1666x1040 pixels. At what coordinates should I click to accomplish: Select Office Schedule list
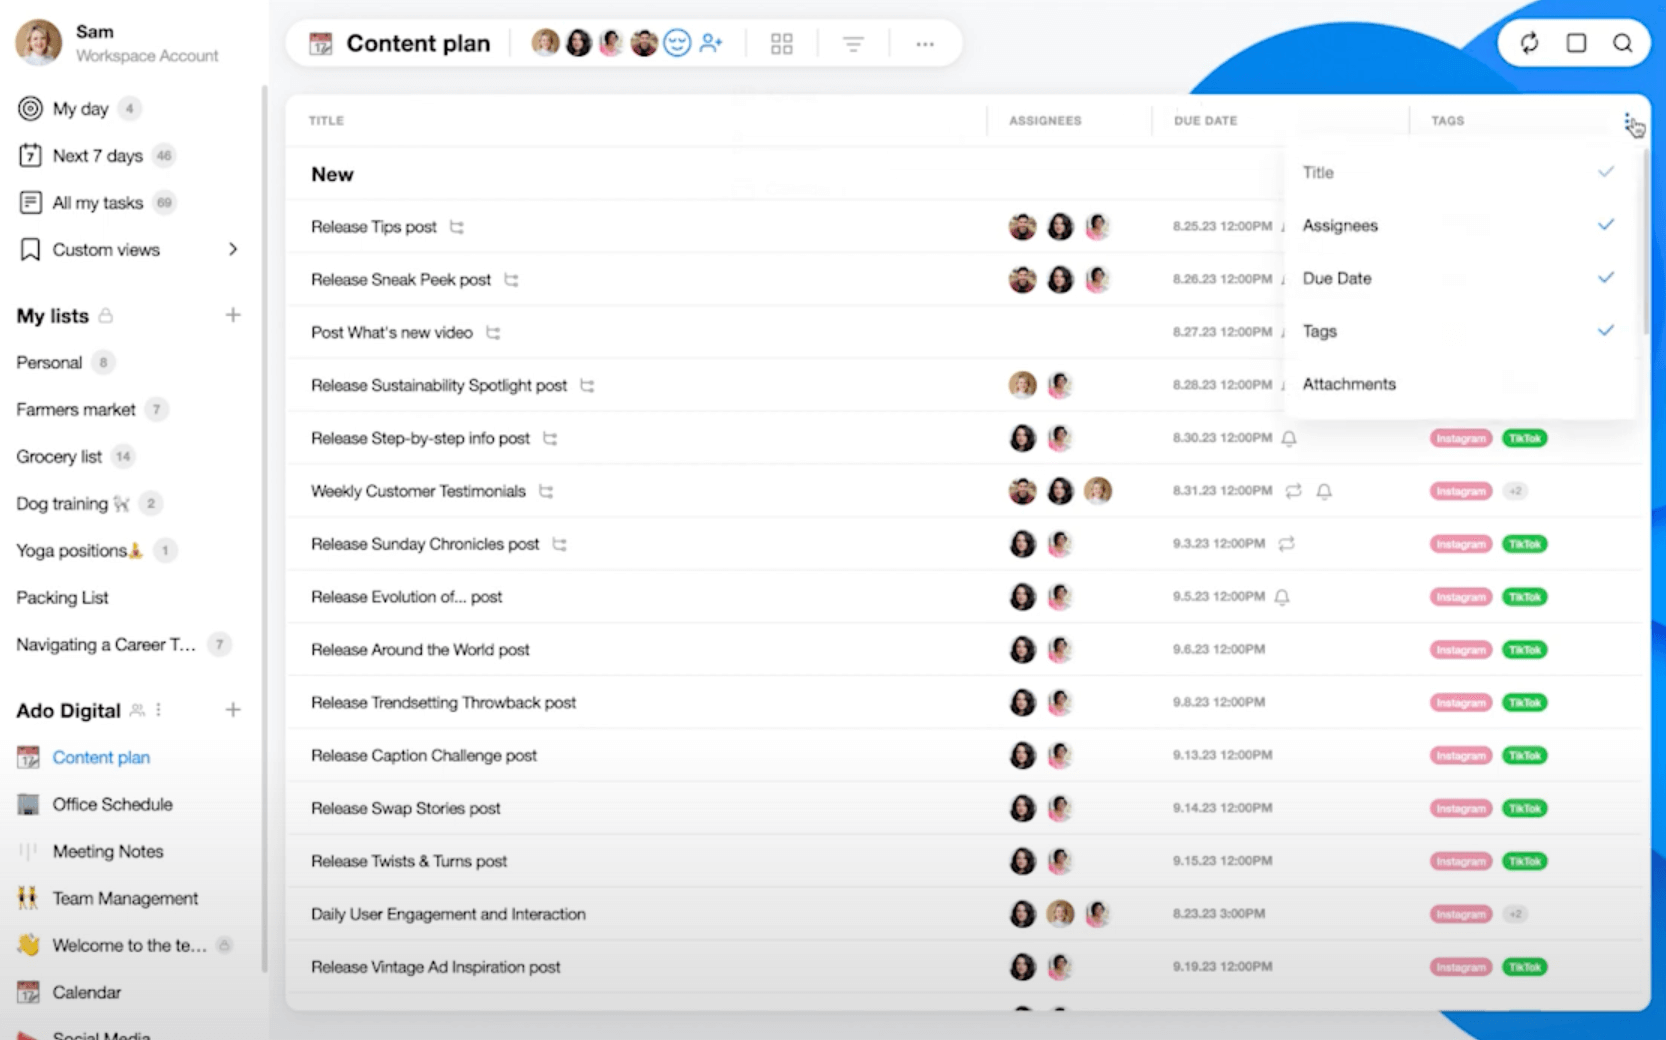[112, 804]
